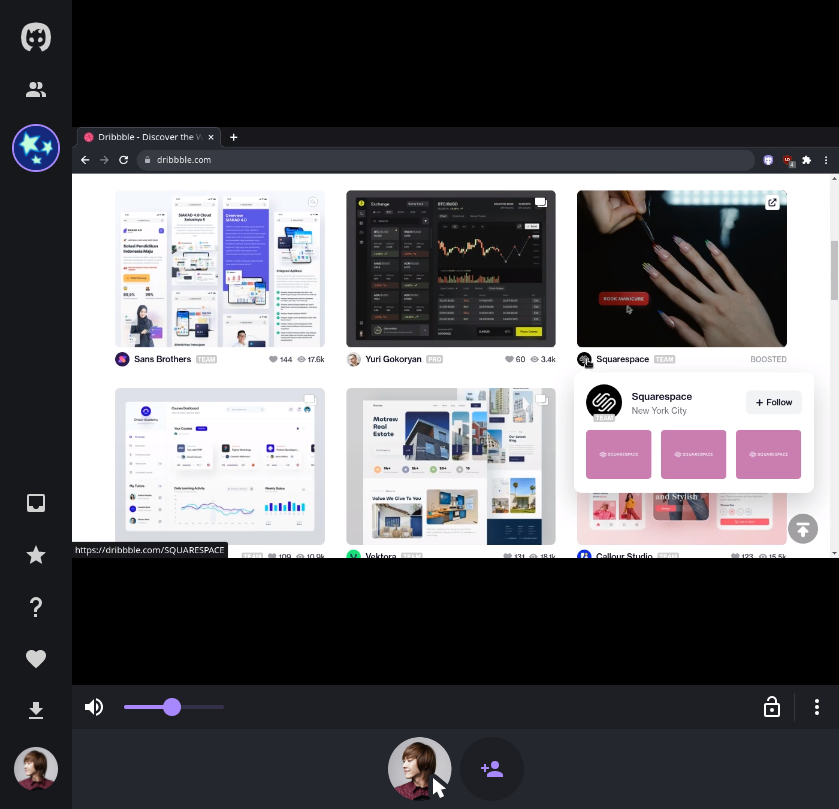
Task: Open the favorites star icon in sidebar
Action: click(x=36, y=555)
